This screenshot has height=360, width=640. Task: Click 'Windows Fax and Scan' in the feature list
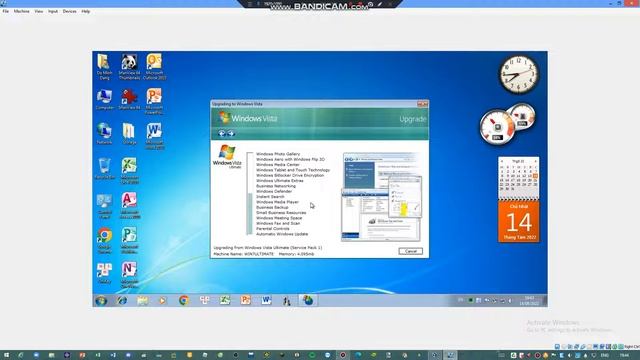pos(278,223)
